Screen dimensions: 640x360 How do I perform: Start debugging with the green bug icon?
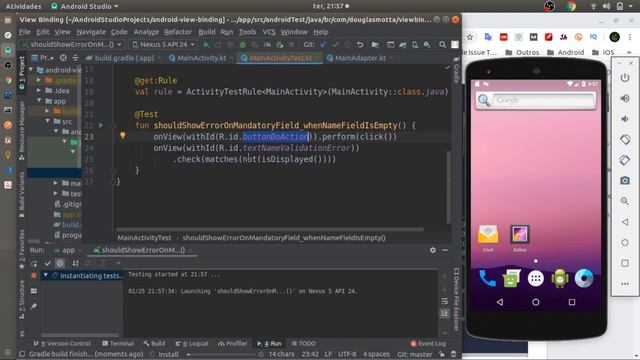[x=242, y=44]
